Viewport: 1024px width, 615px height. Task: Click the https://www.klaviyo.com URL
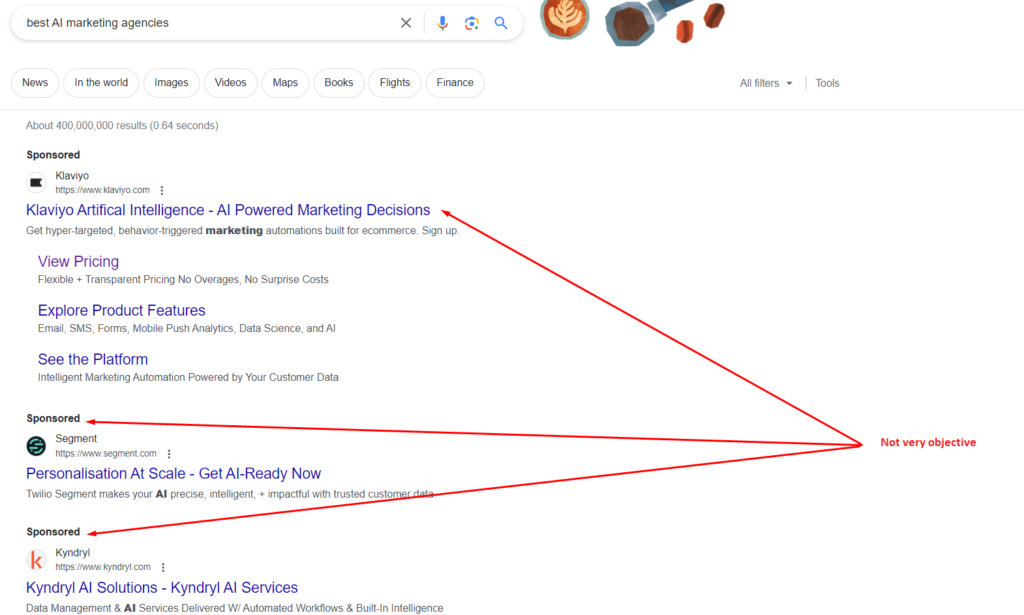pos(103,190)
